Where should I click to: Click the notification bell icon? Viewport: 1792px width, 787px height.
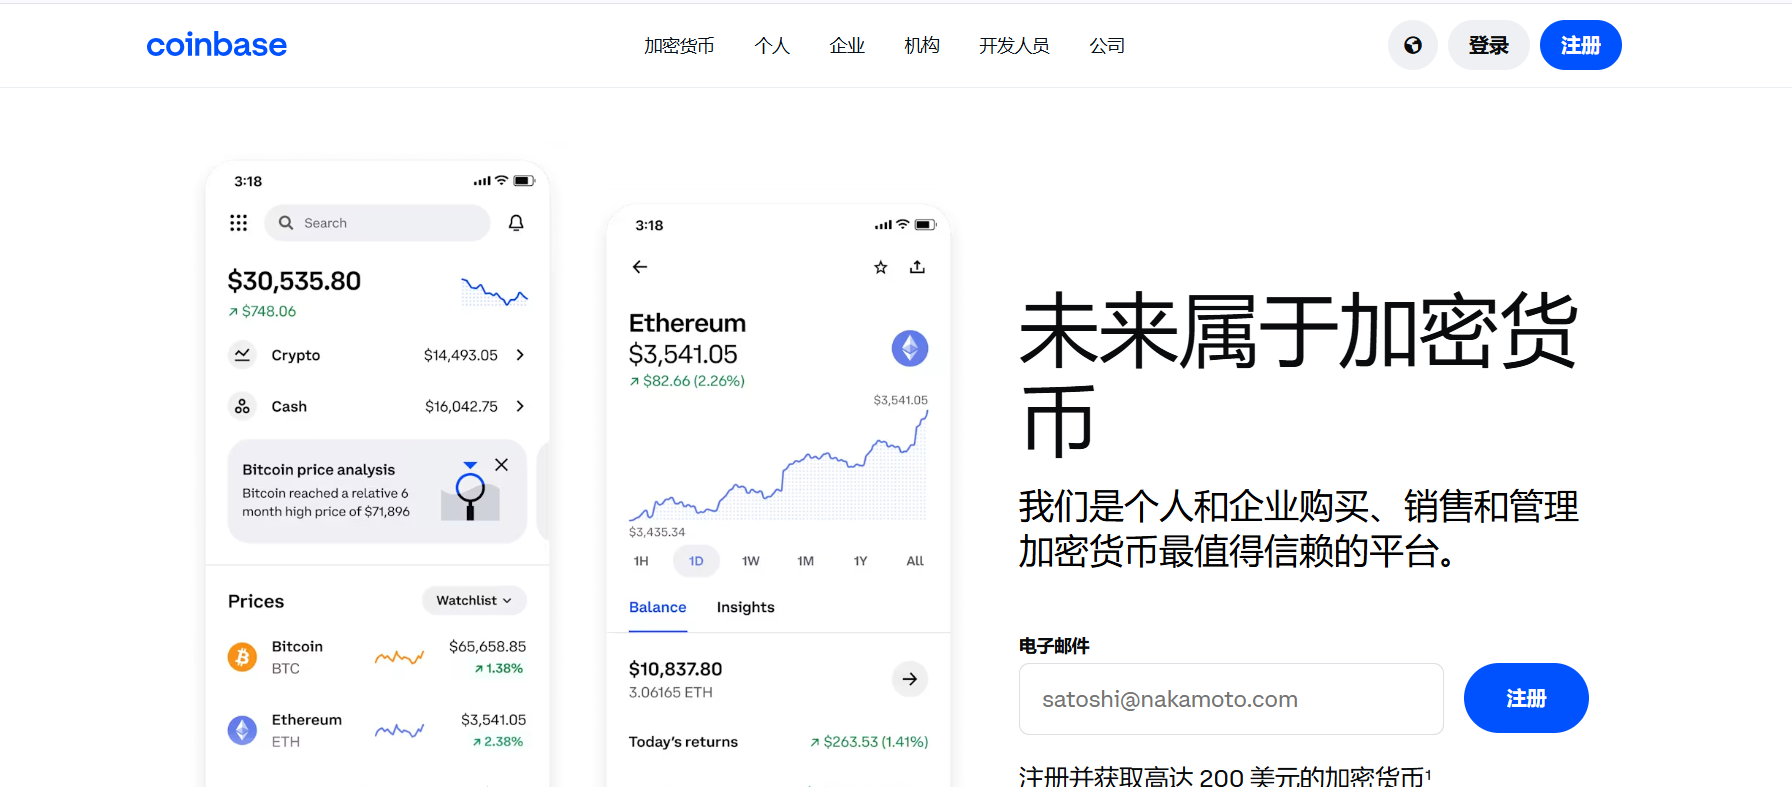click(516, 223)
